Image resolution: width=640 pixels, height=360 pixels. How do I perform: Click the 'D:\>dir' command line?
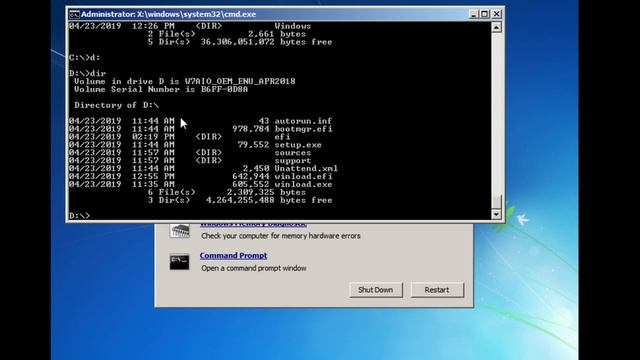[x=87, y=73]
